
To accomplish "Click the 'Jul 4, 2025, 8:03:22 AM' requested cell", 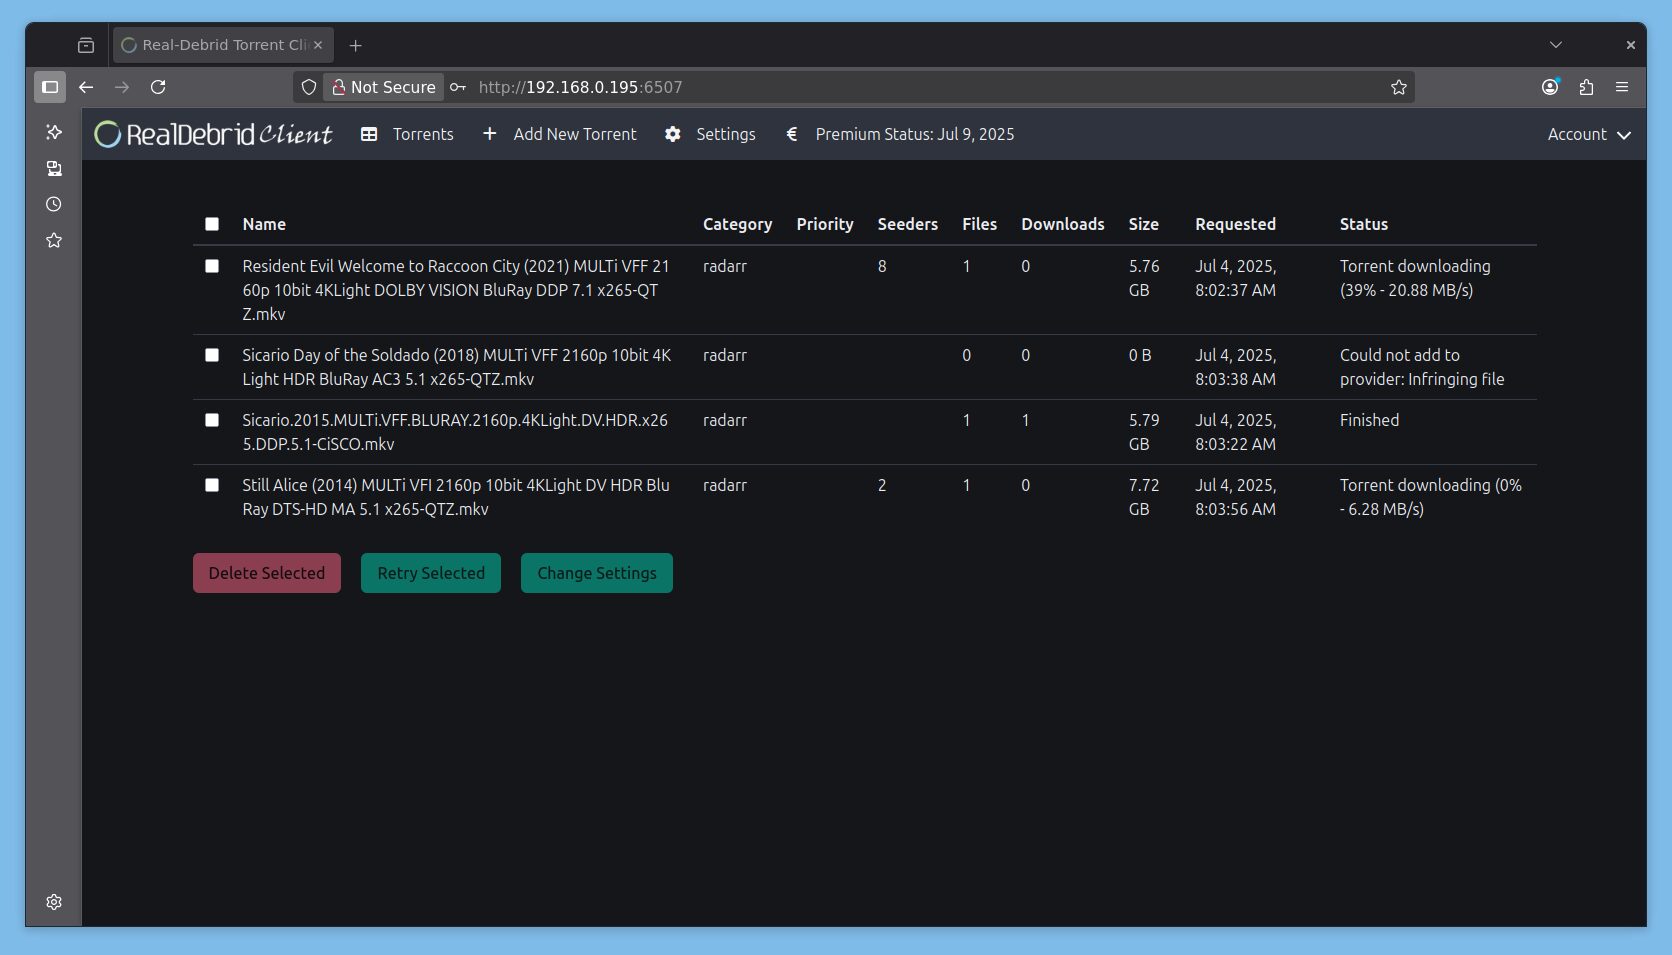I will [1236, 432].
